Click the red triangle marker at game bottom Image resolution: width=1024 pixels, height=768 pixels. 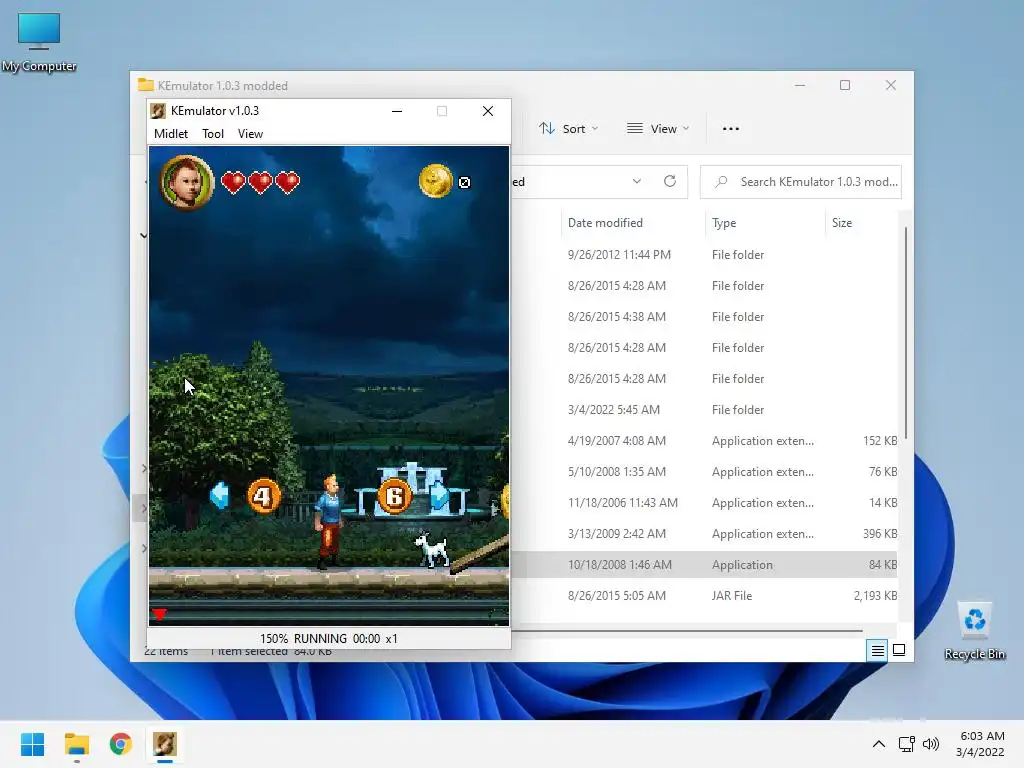tap(159, 614)
